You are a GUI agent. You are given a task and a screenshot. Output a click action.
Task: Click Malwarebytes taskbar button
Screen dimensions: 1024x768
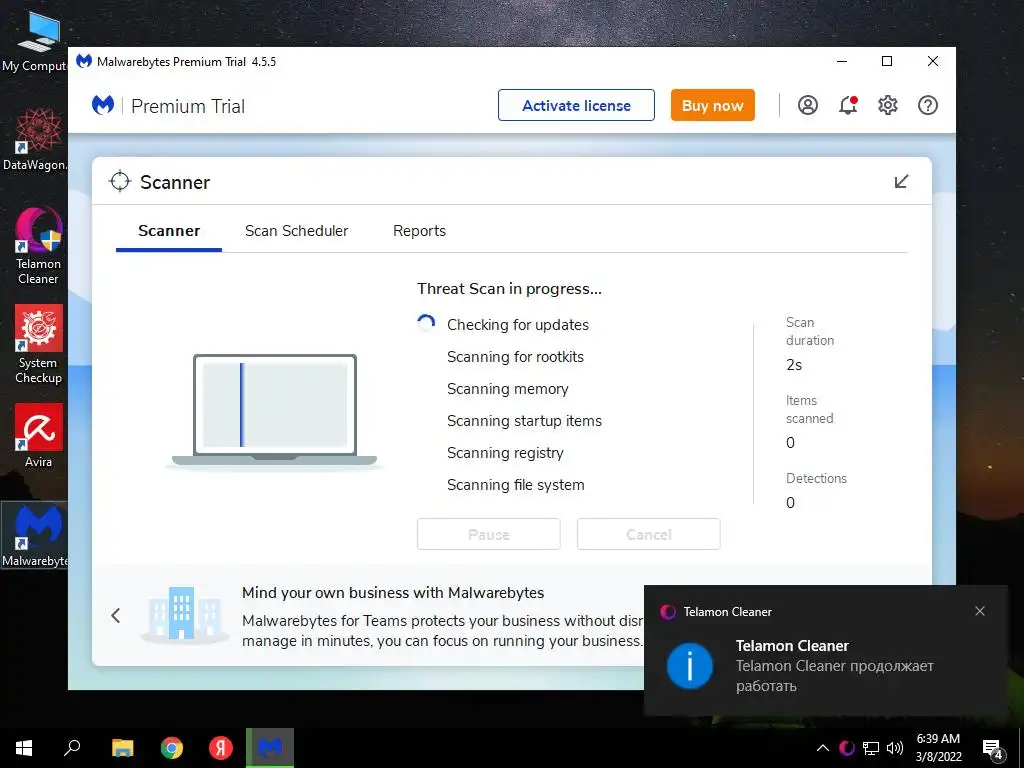coord(270,748)
